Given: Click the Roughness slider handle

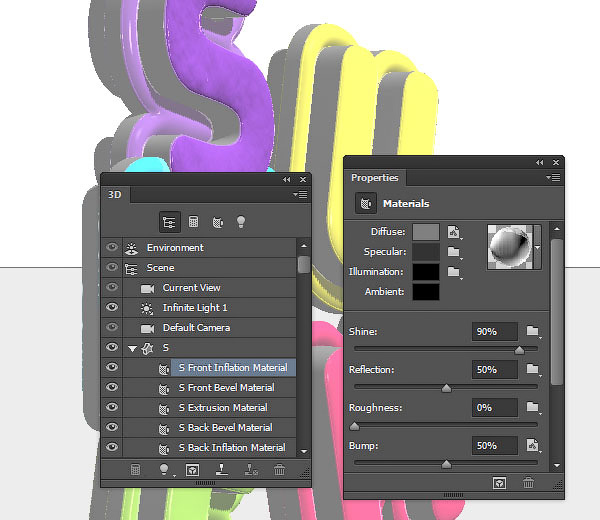Looking at the screenshot, I should pyautogui.click(x=355, y=426).
